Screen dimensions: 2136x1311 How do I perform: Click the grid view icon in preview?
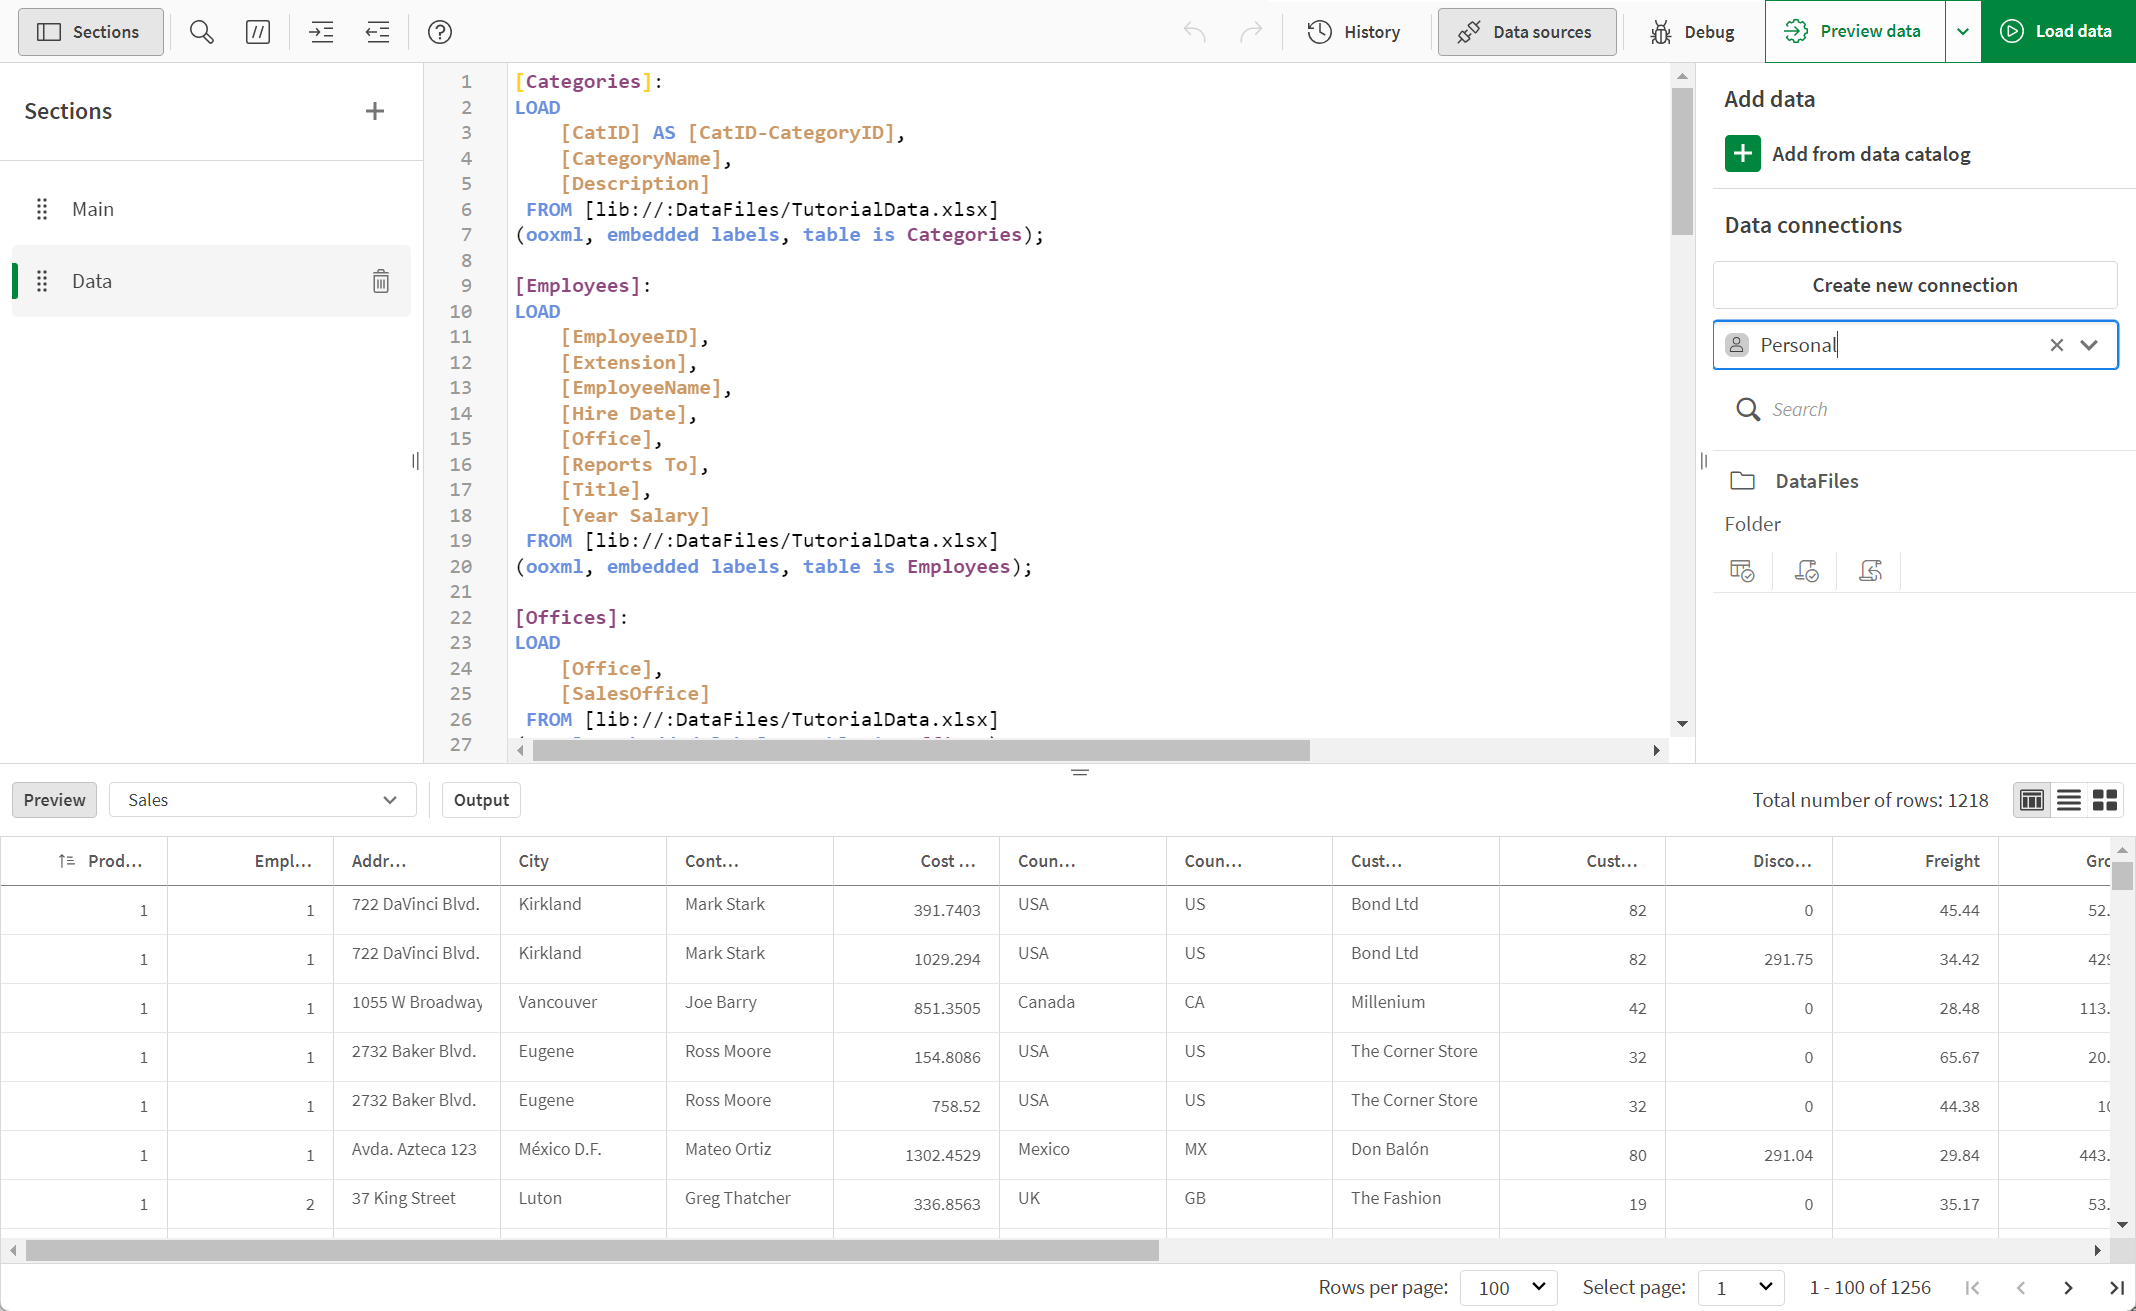pyautogui.click(x=2107, y=800)
